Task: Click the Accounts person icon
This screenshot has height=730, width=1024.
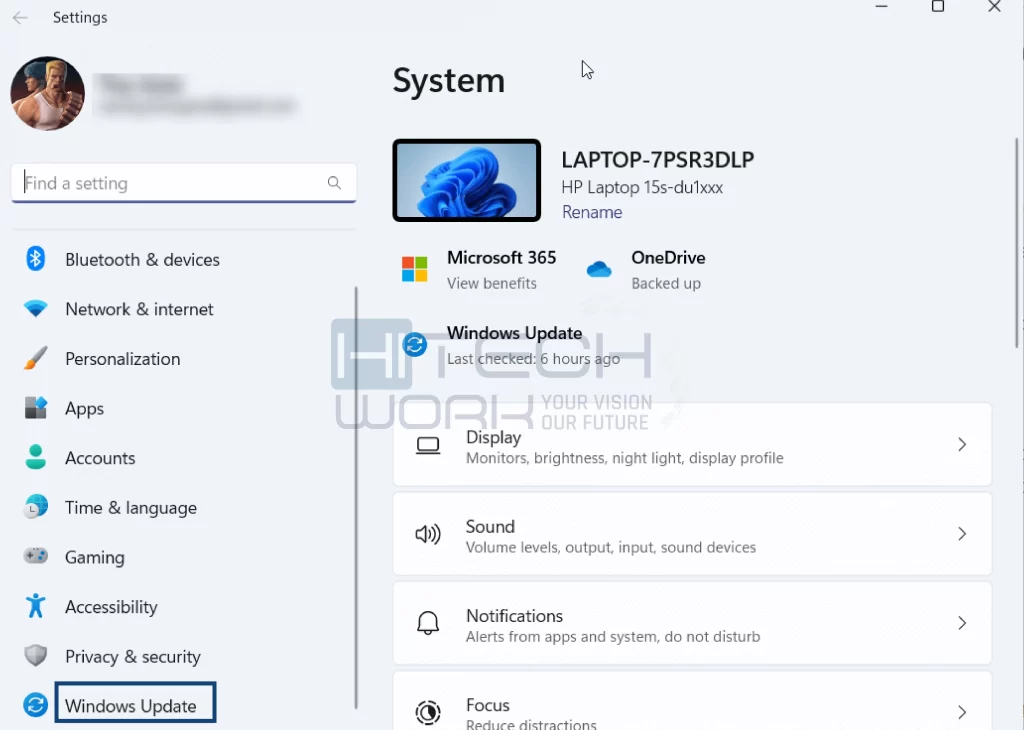Action: (x=35, y=457)
